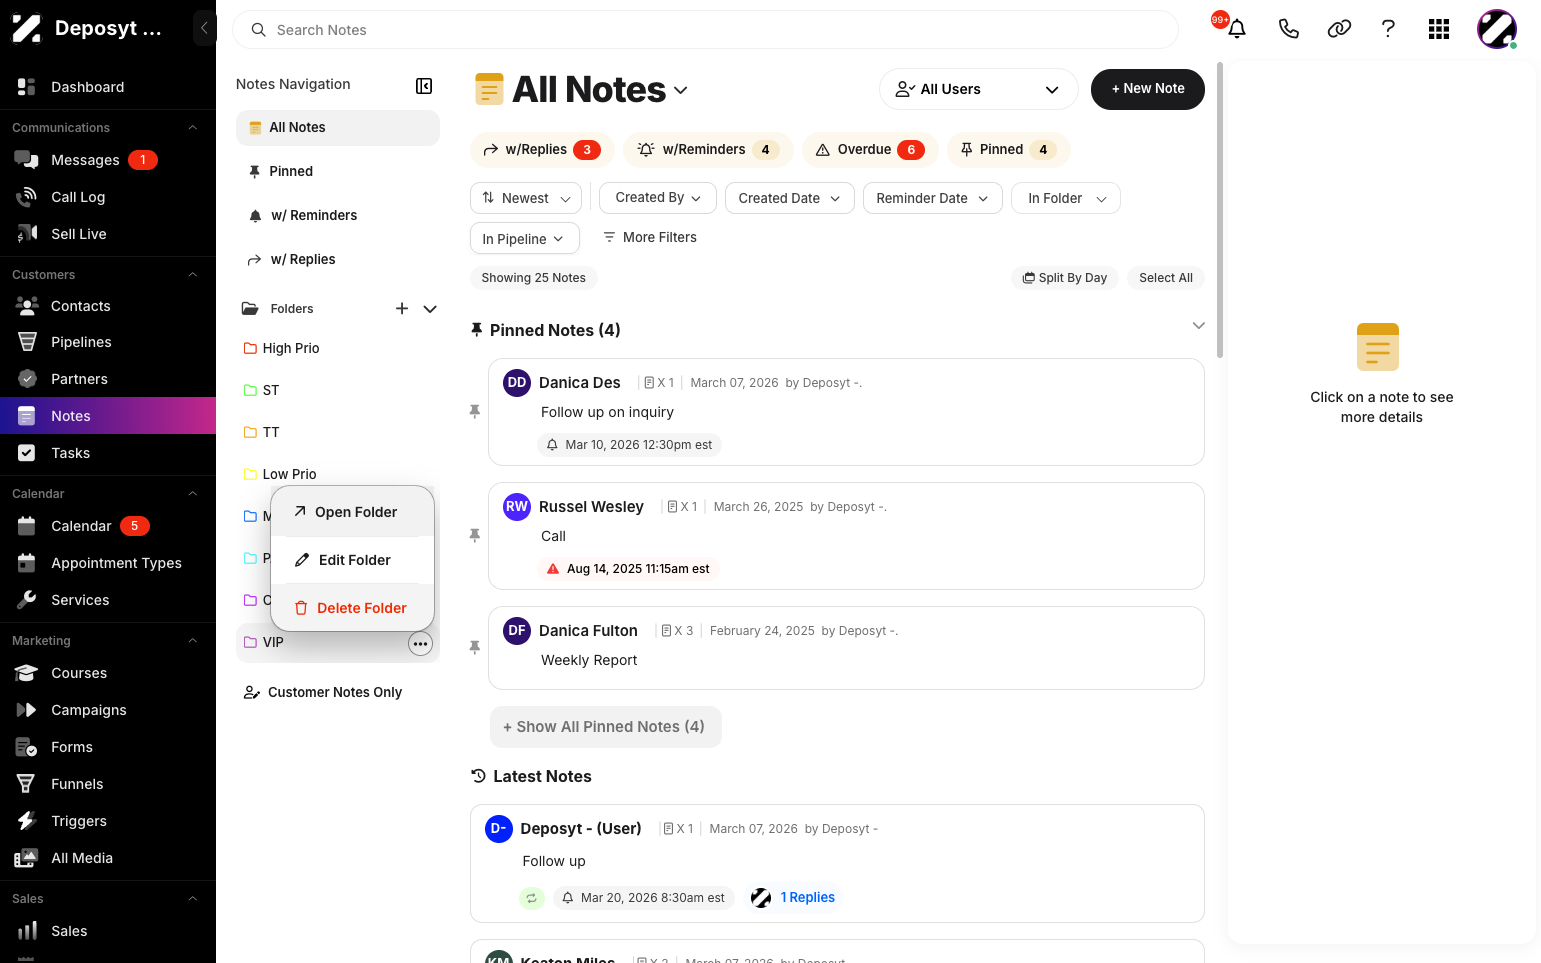Click Show All Pinned Notes (4)
The height and width of the screenshot is (963, 1541).
coord(606,727)
